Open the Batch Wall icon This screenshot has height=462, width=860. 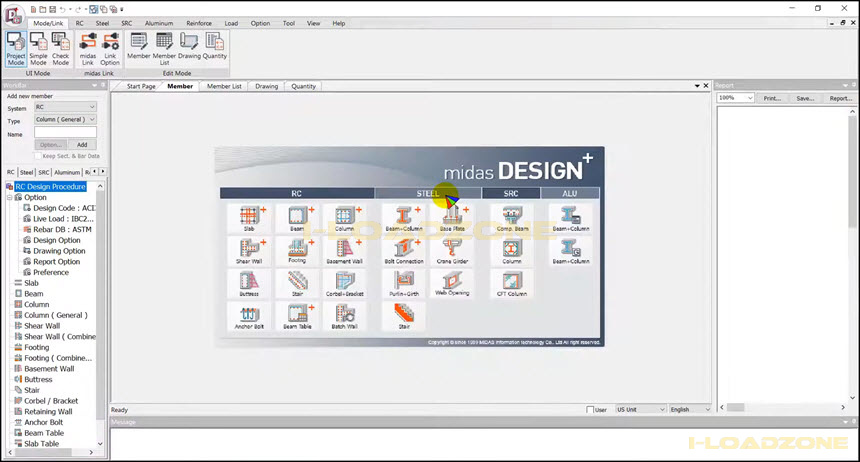pos(344,317)
